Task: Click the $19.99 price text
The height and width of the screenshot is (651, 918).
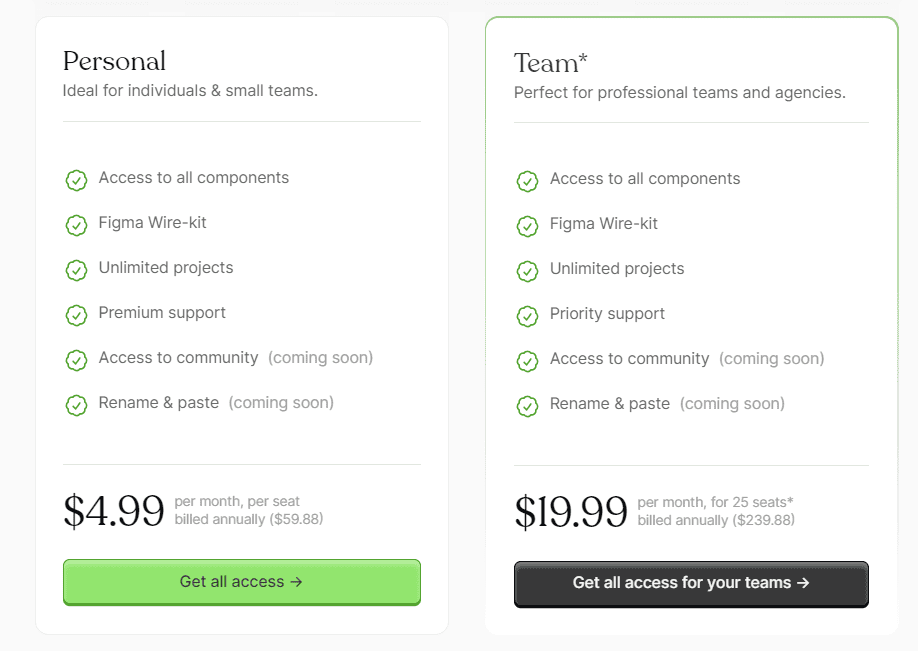Action: tap(571, 511)
